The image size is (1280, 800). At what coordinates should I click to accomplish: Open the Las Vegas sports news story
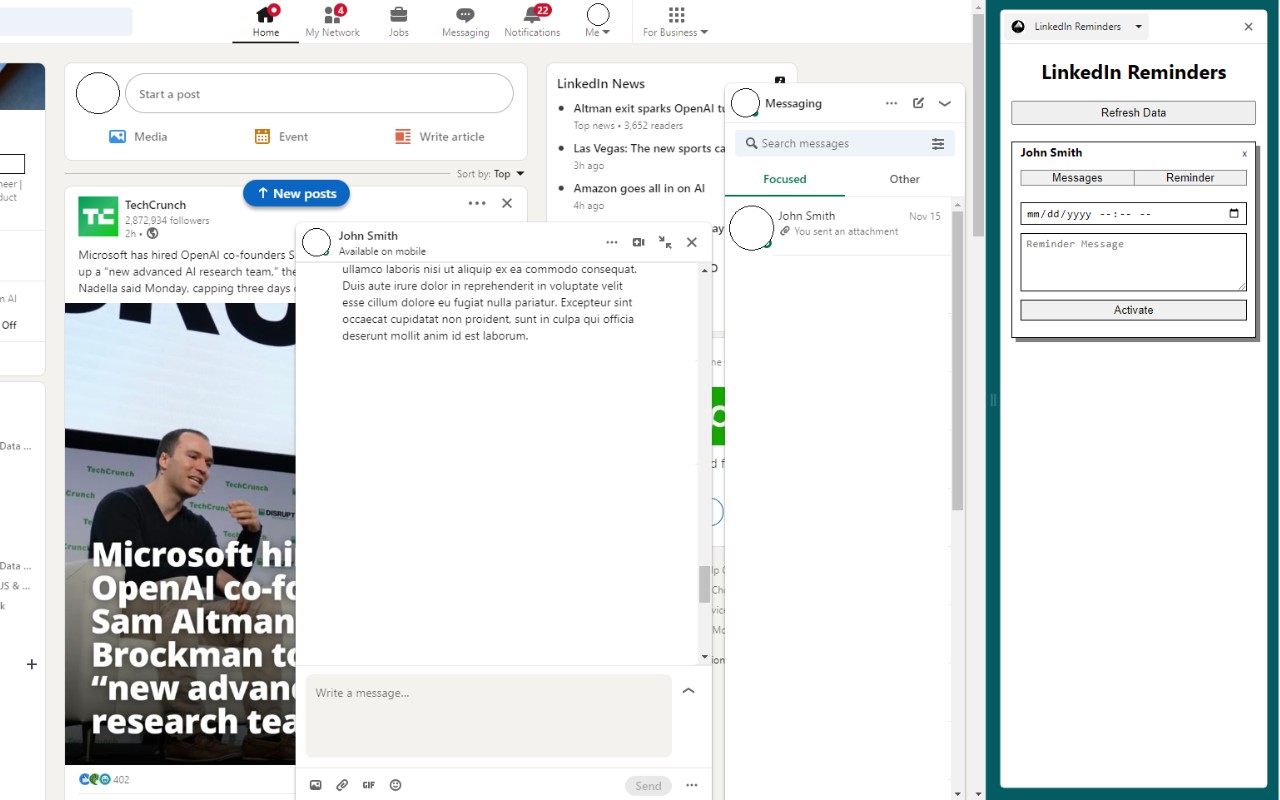650,149
